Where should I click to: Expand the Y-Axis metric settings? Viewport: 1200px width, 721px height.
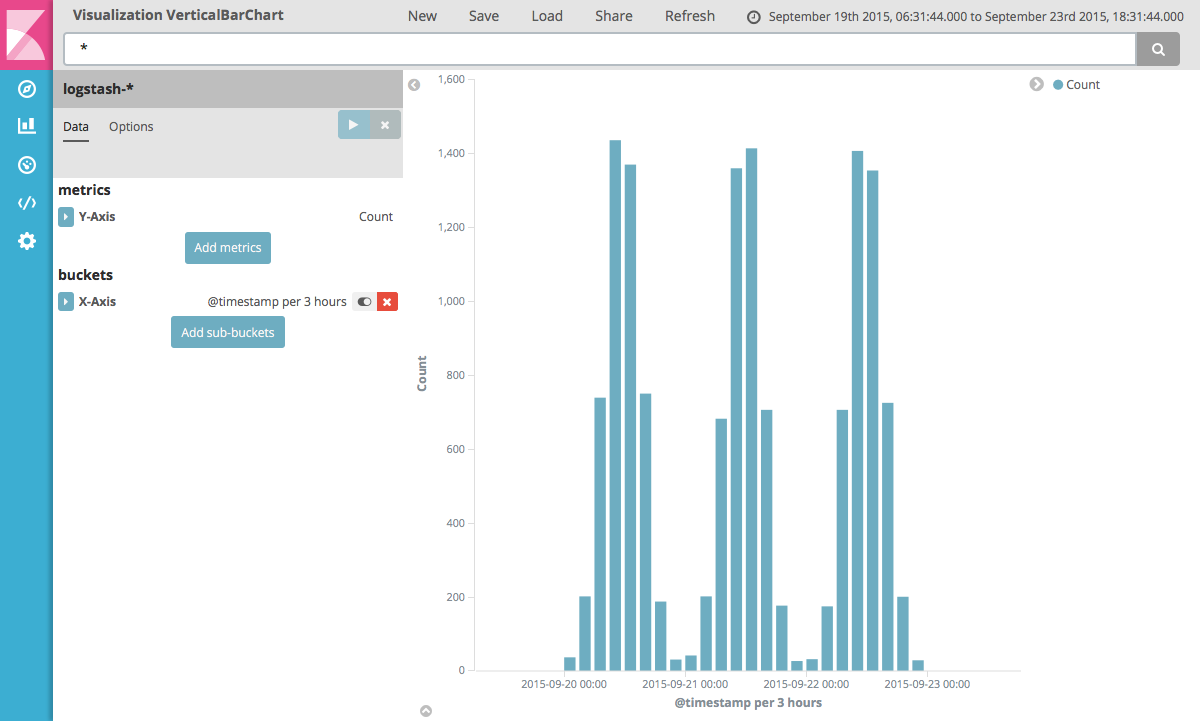tap(66, 217)
